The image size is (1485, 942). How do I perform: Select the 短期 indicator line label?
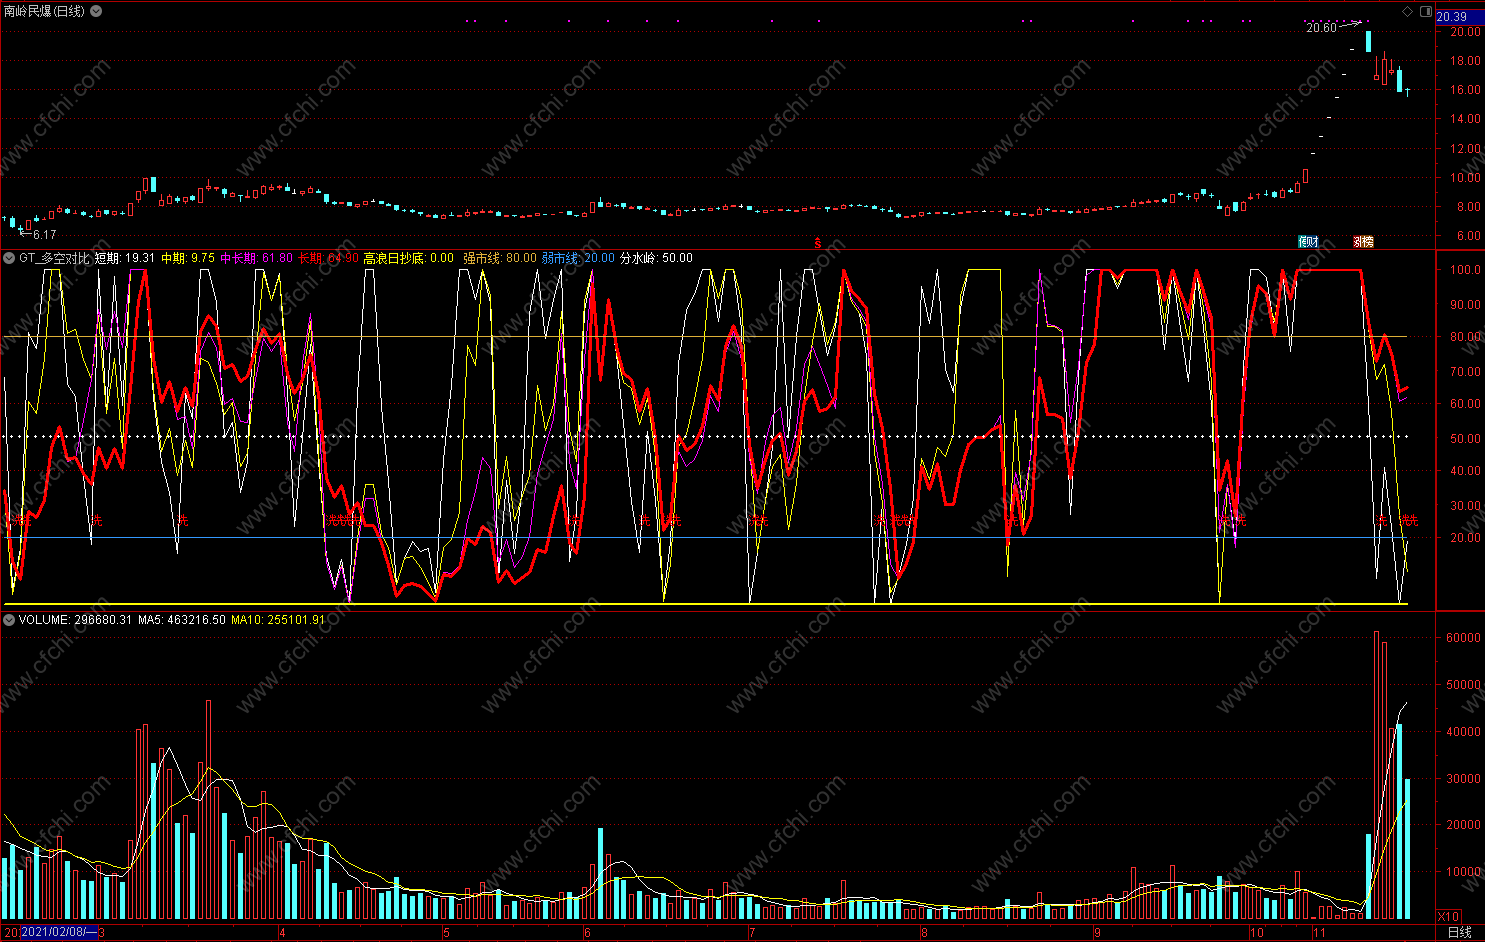pyautogui.click(x=108, y=258)
